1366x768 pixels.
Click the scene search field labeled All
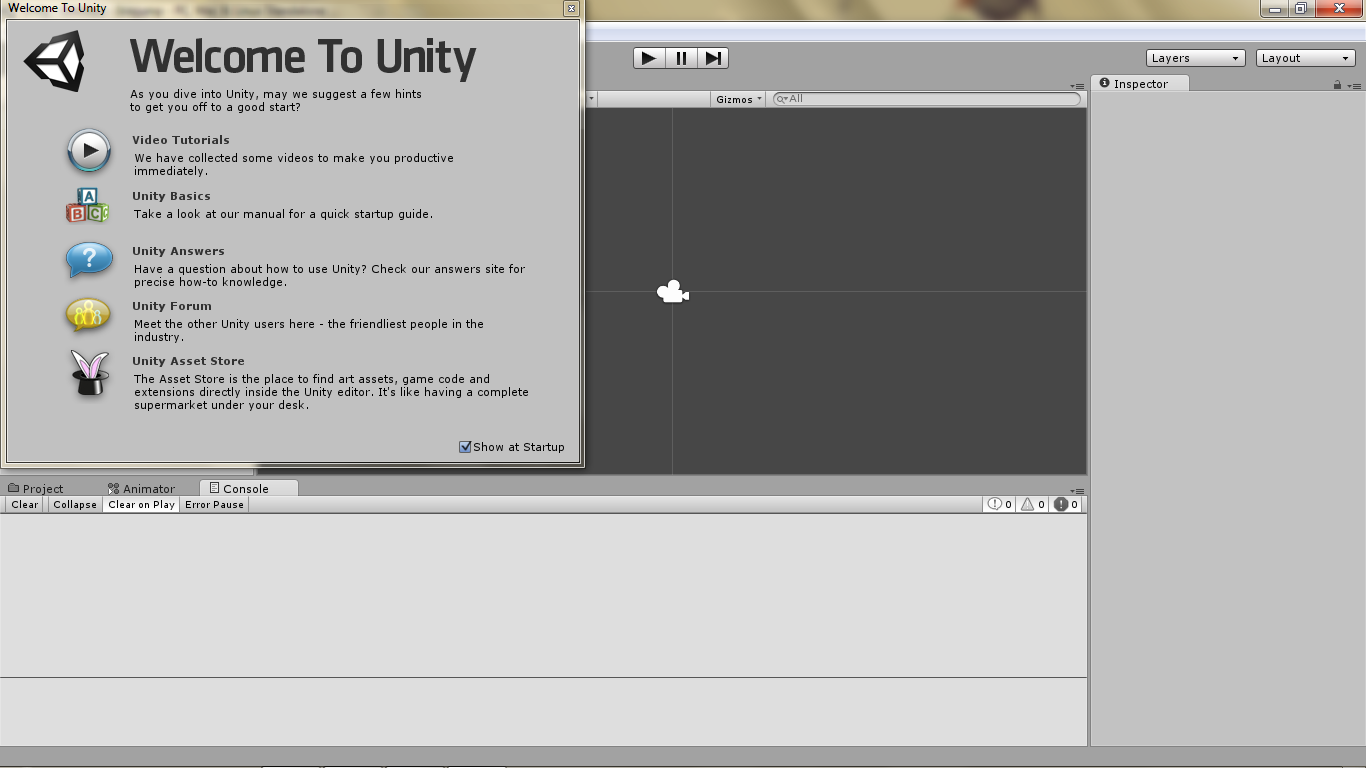pyautogui.click(x=925, y=98)
